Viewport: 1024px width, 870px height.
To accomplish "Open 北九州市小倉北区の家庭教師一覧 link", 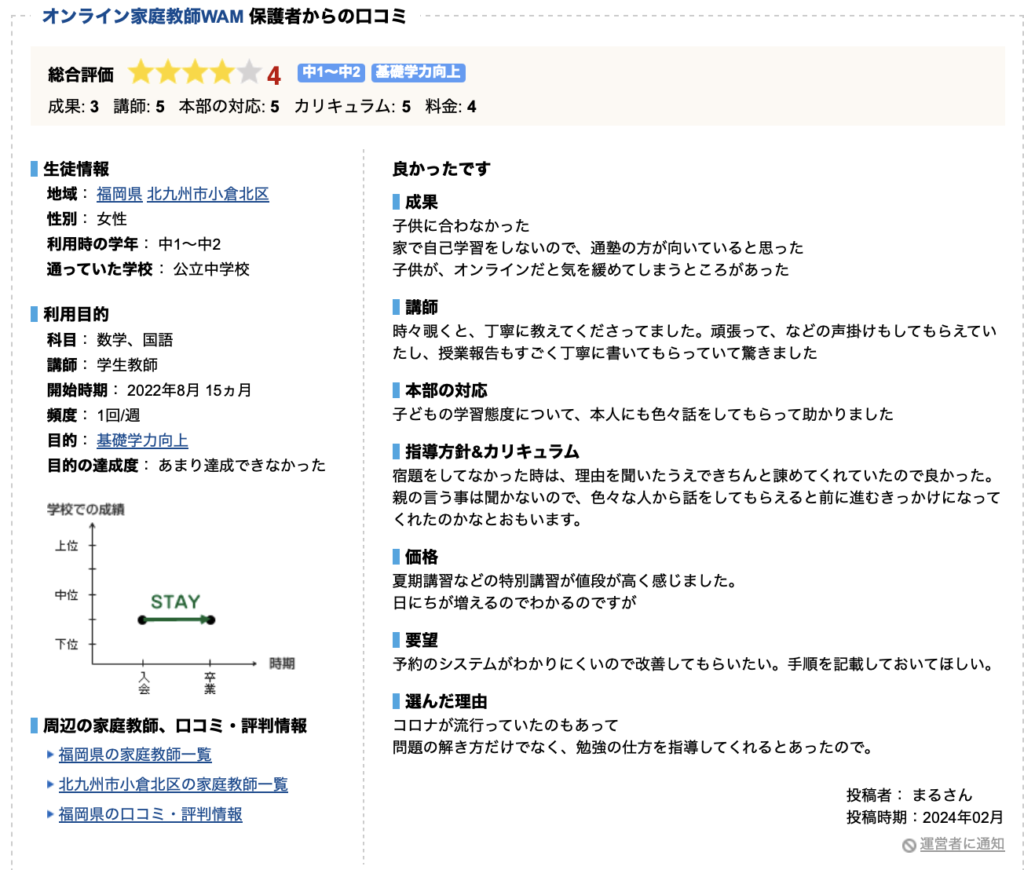I will point(173,784).
